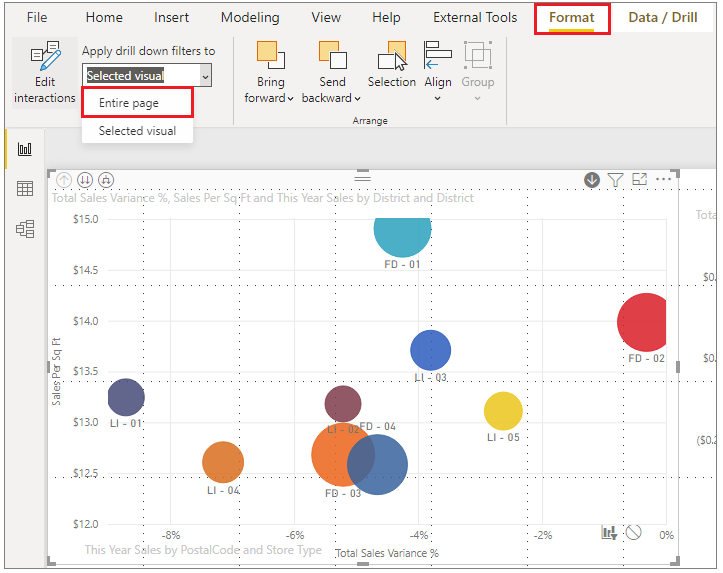This screenshot has height=573, width=723.
Task: Select the Format ribbon tab
Action: [572, 18]
